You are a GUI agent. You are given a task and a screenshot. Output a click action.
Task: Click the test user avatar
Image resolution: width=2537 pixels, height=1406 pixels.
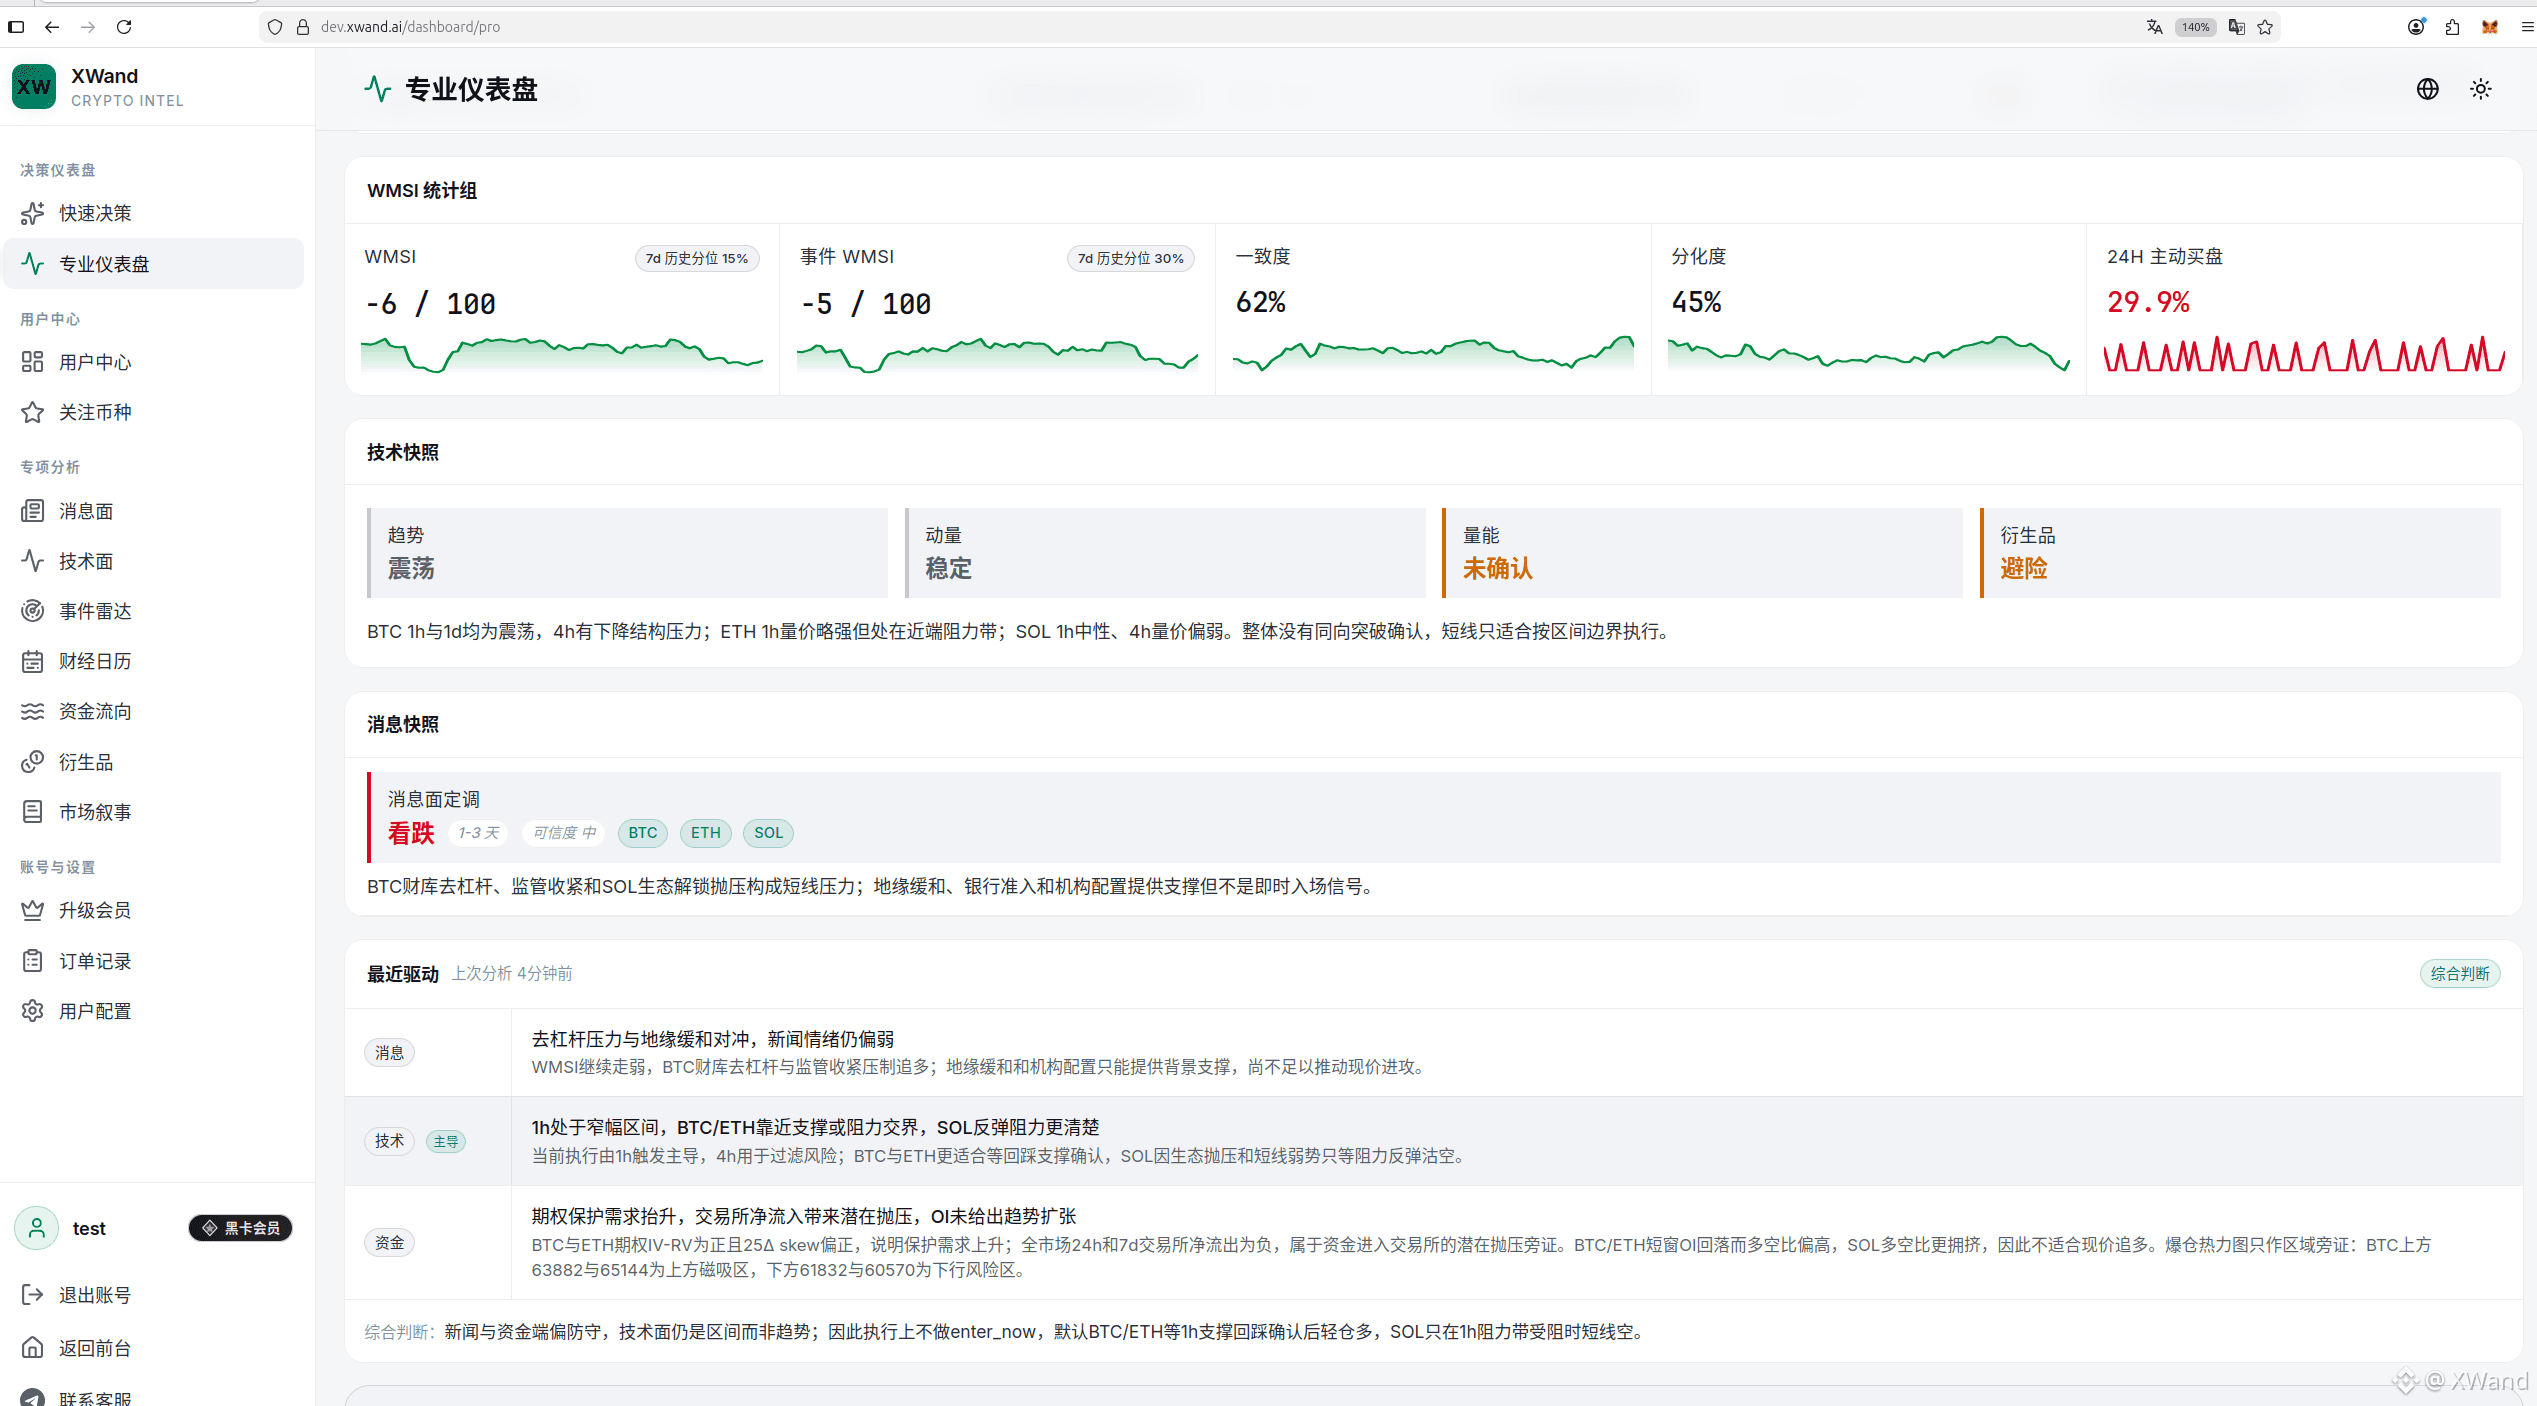pyautogui.click(x=37, y=1228)
